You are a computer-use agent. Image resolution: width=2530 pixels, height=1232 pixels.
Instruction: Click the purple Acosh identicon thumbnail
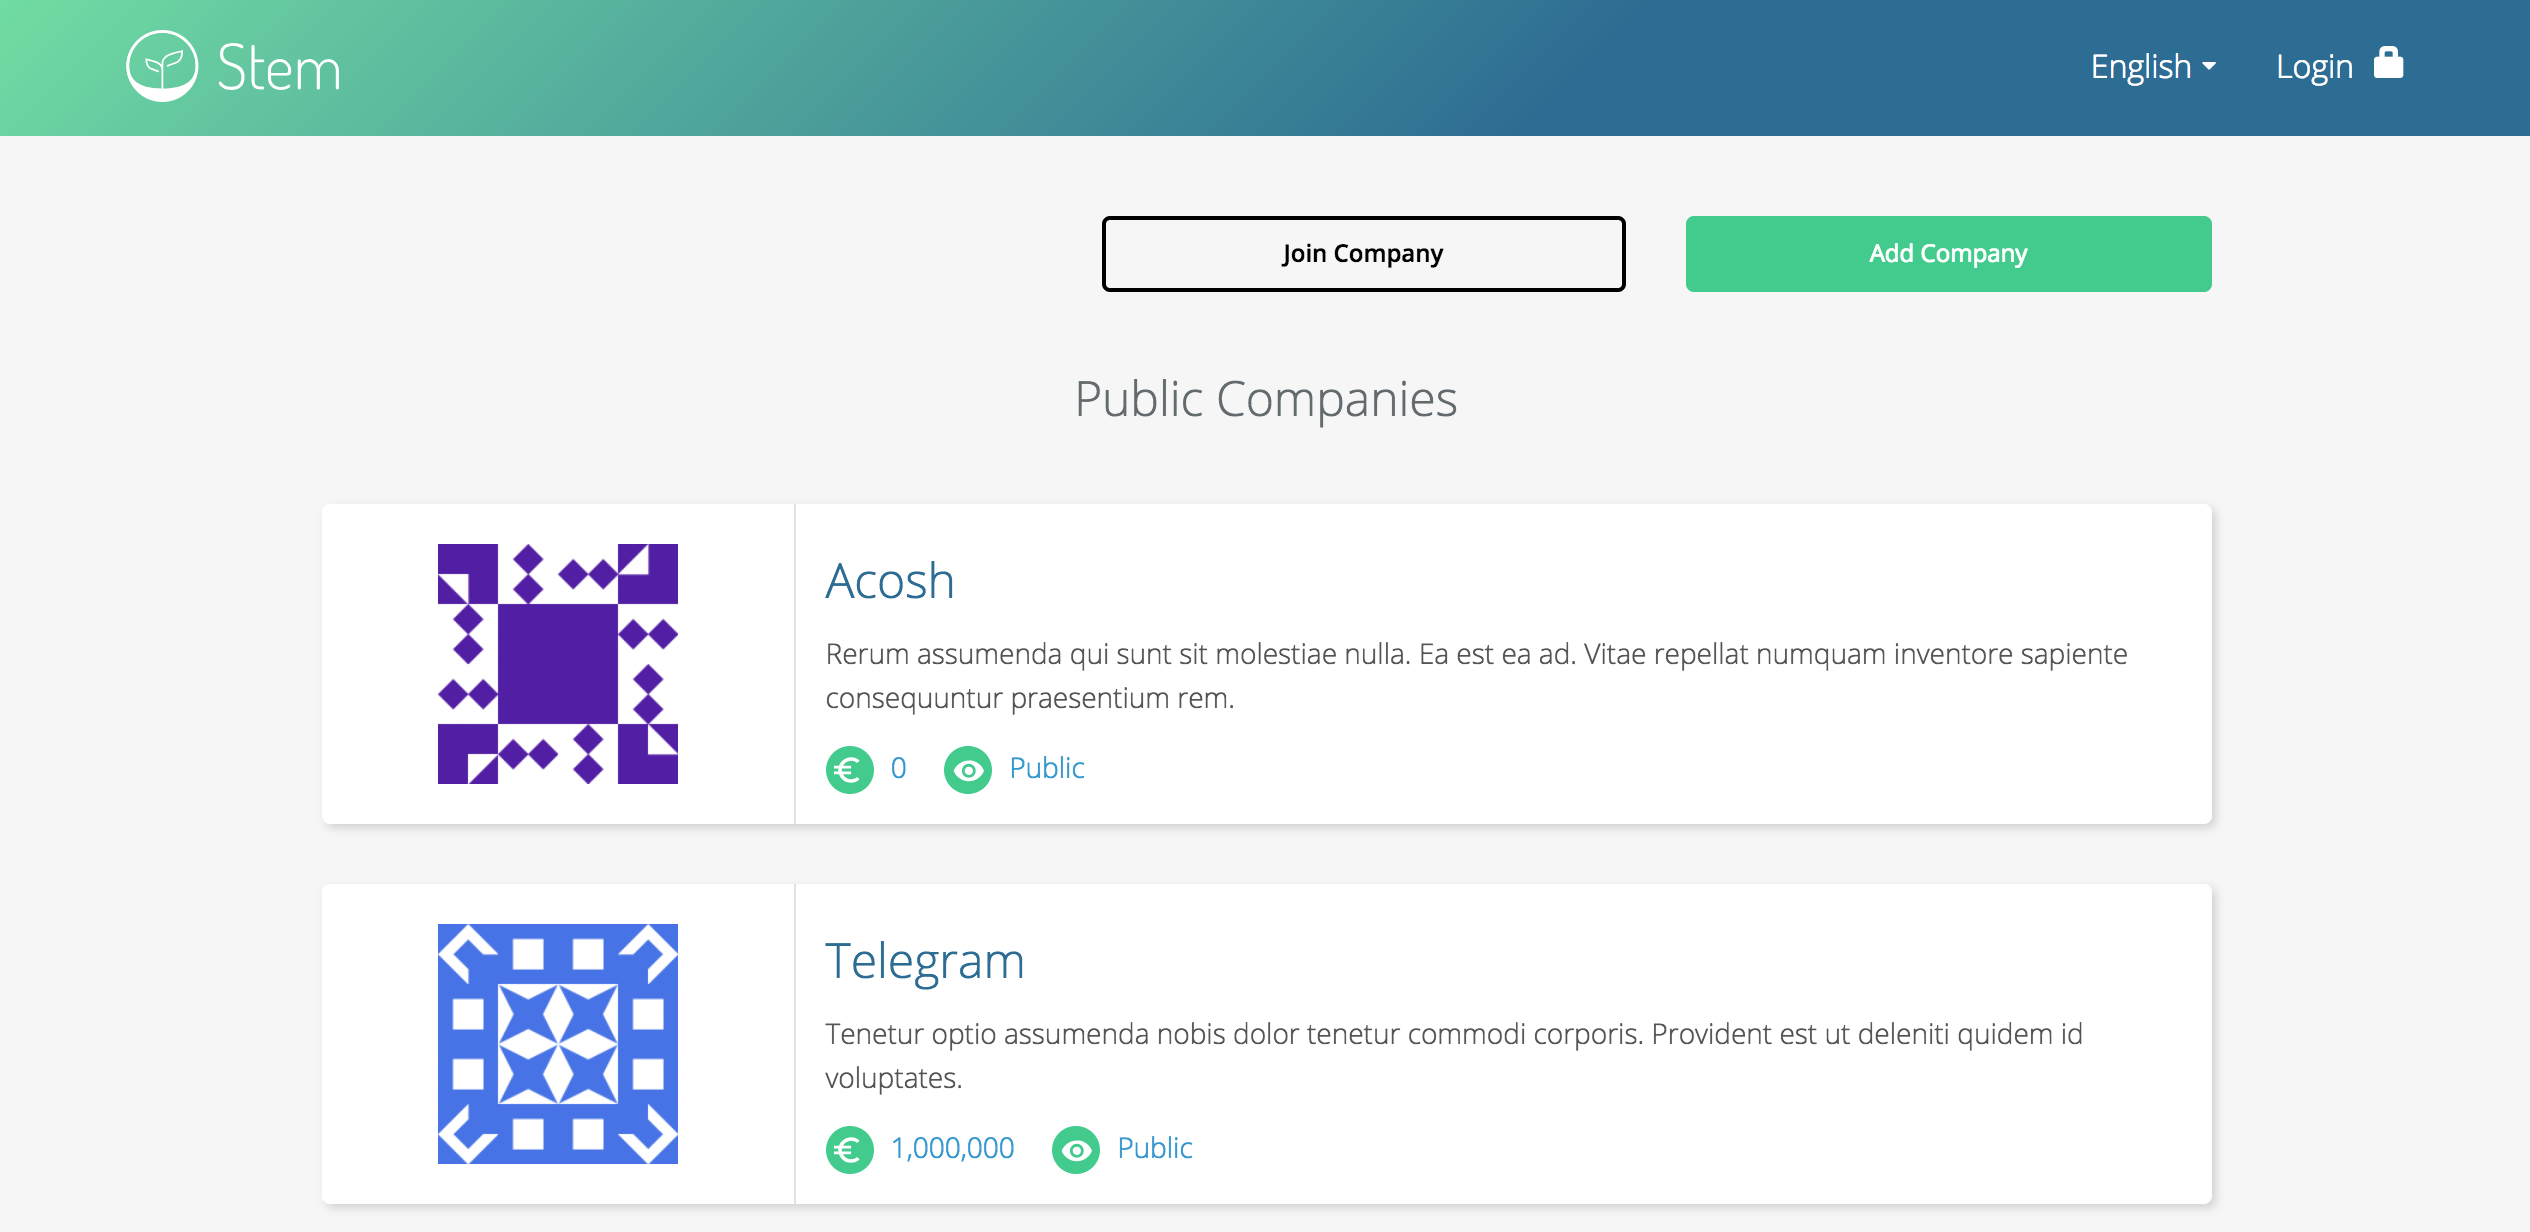557,664
